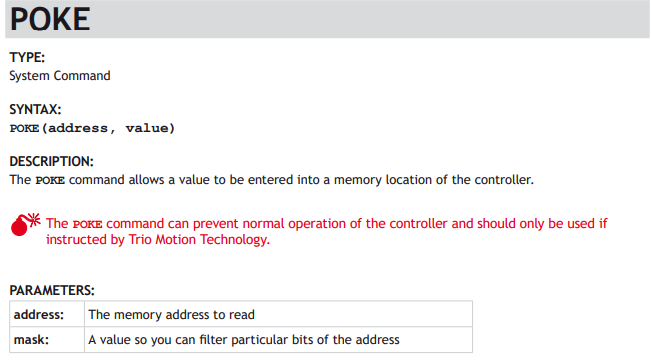
Task: Click the System Command text
Action: coord(60,76)
